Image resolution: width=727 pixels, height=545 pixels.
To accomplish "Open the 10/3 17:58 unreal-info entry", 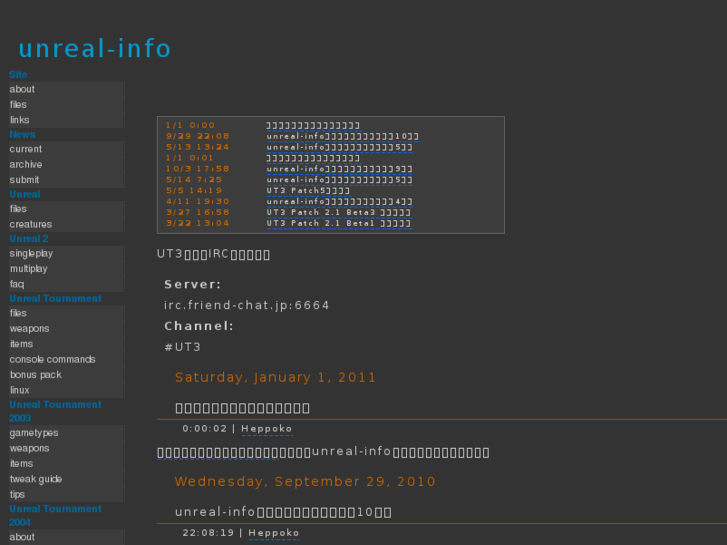I will (339, 169).
